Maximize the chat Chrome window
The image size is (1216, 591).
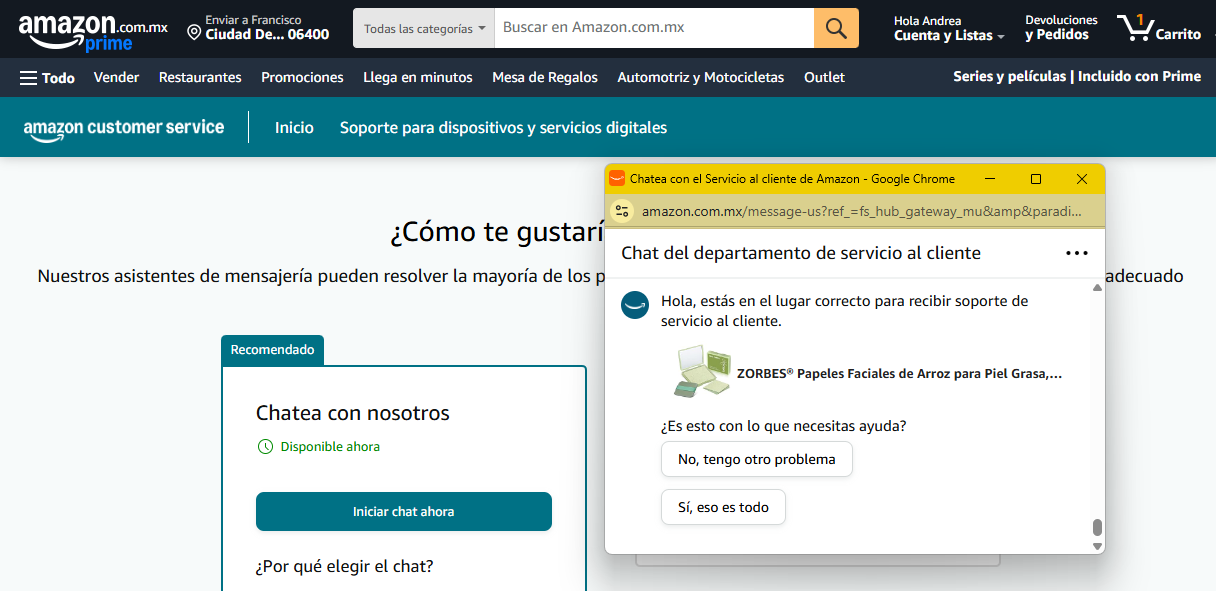coord(1036,179)
